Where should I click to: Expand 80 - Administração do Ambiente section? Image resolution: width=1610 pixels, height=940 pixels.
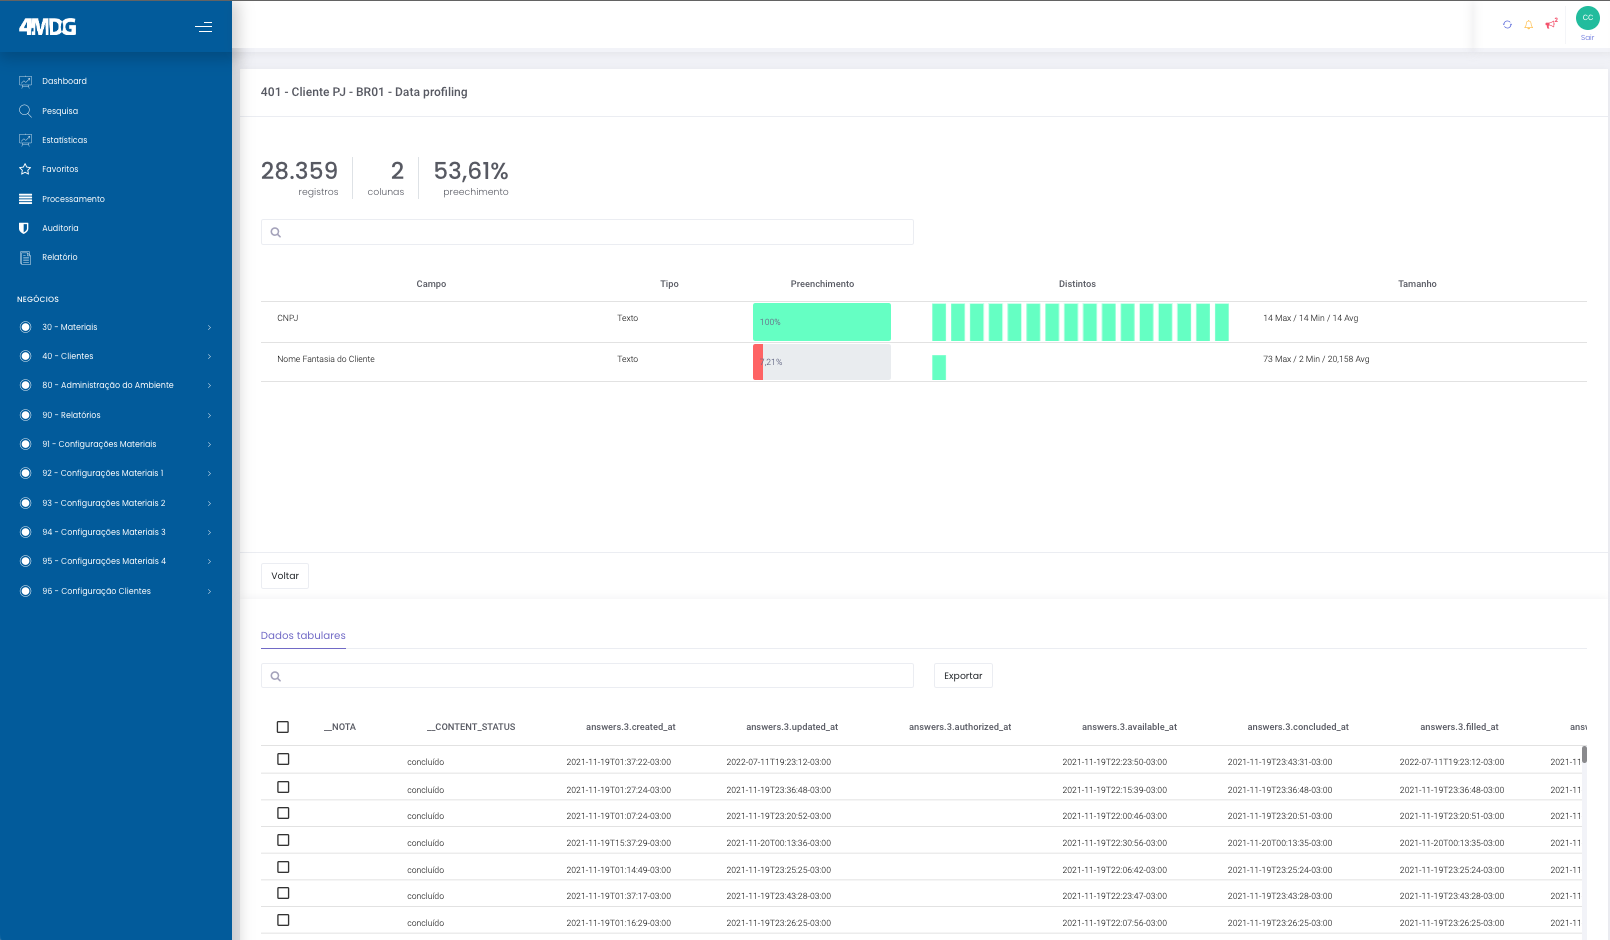pos(116,385)
